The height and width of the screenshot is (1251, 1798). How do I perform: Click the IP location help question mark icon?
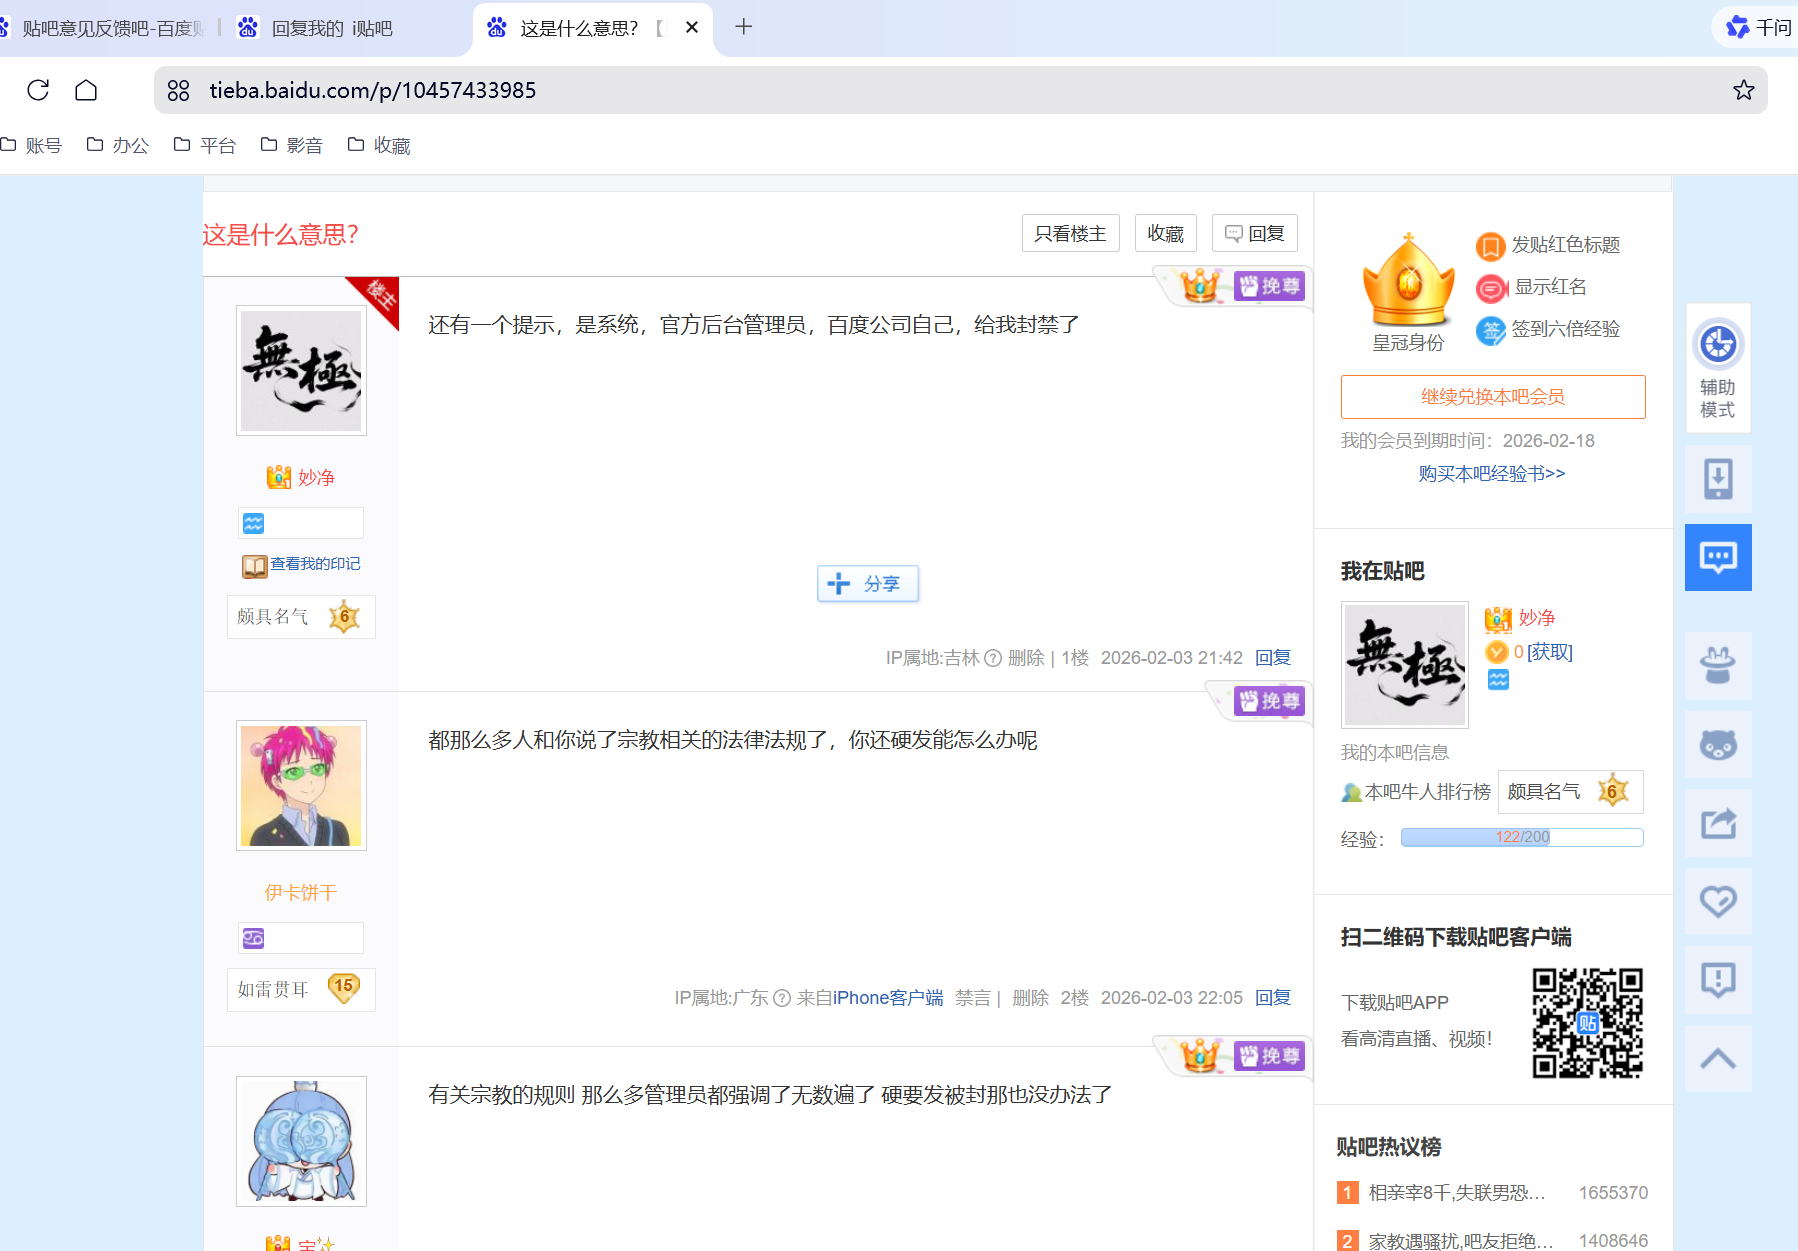[992, 658]
